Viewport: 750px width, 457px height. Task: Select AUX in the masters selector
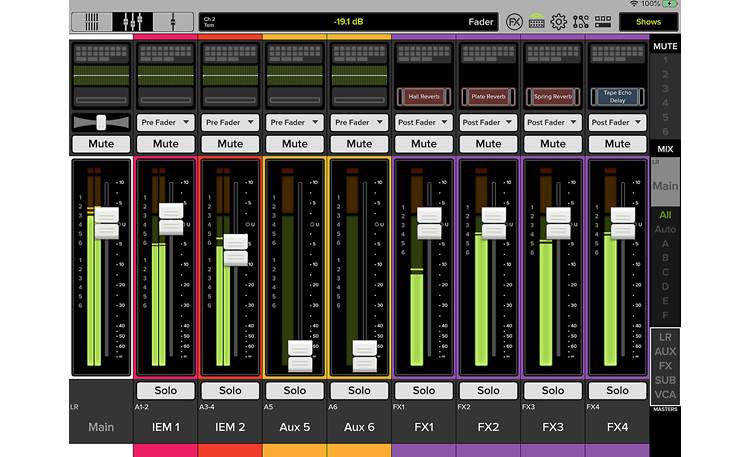tap(665, 351)
